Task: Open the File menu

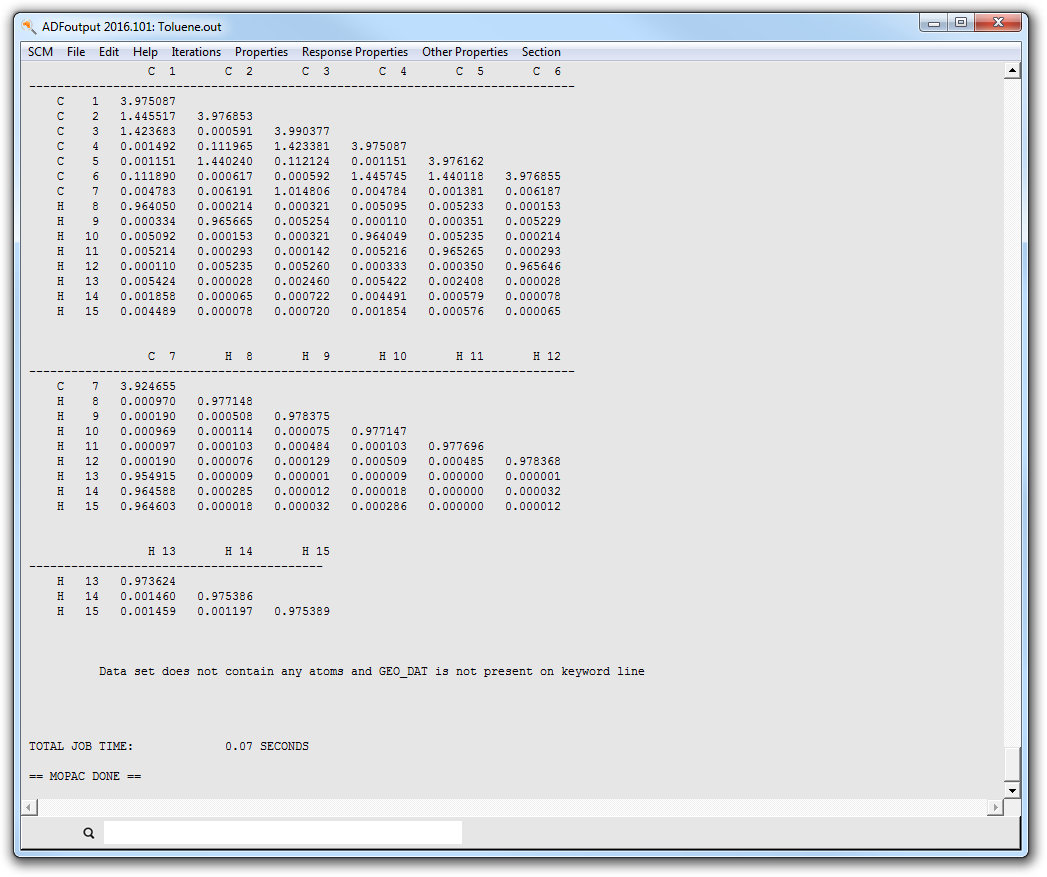Action: point(75,52)
